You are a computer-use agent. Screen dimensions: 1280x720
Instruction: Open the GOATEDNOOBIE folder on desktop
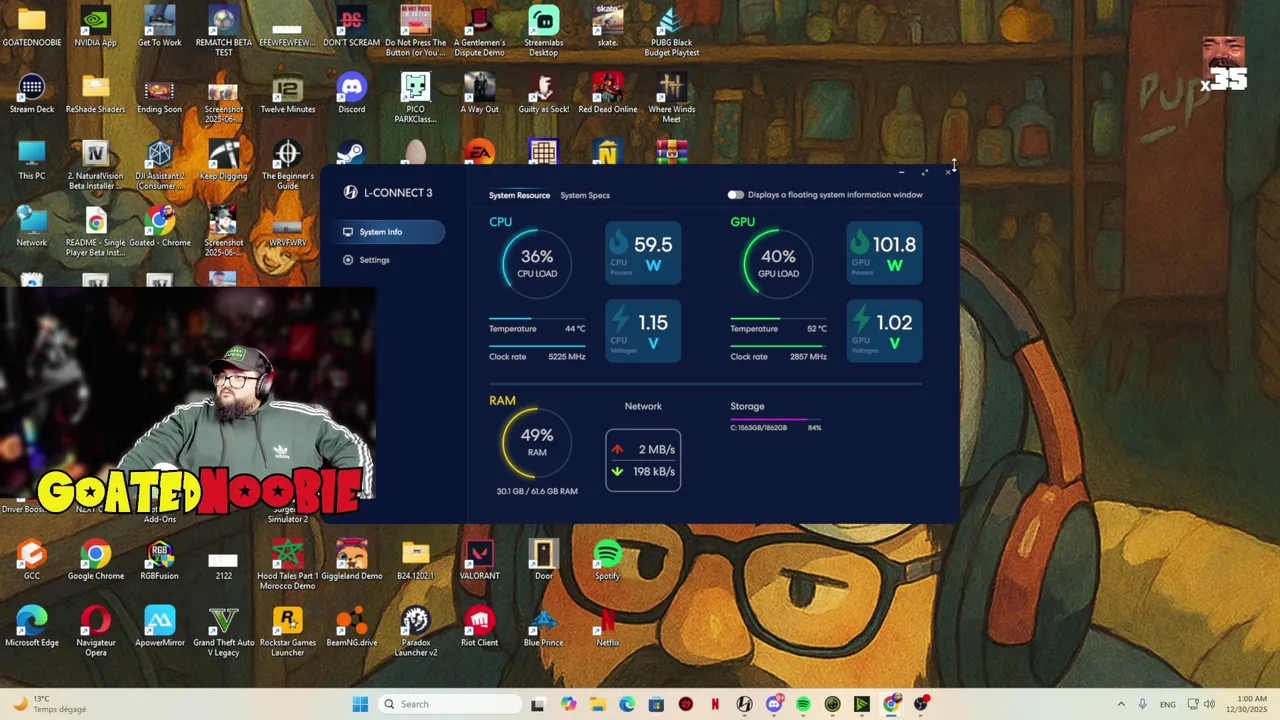32,27
